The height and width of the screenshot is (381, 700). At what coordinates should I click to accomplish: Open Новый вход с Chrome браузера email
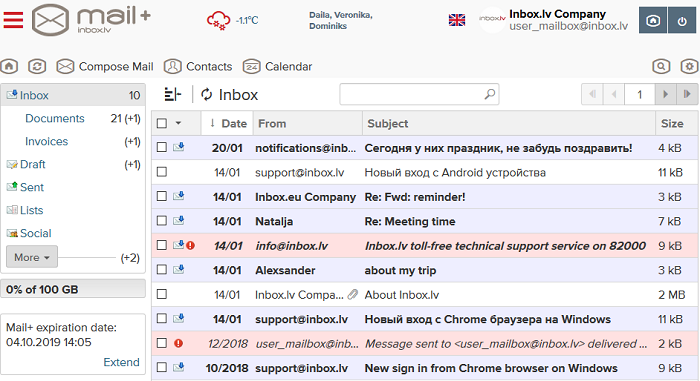pos(488,319)
